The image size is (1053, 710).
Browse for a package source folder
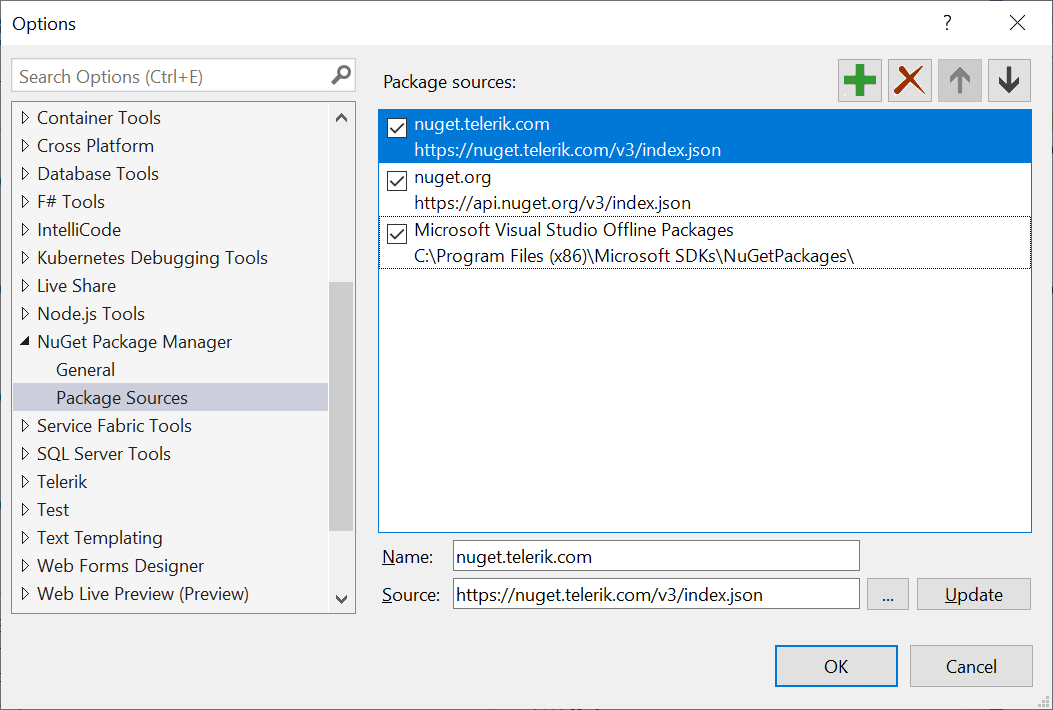[x=887, y=593]
